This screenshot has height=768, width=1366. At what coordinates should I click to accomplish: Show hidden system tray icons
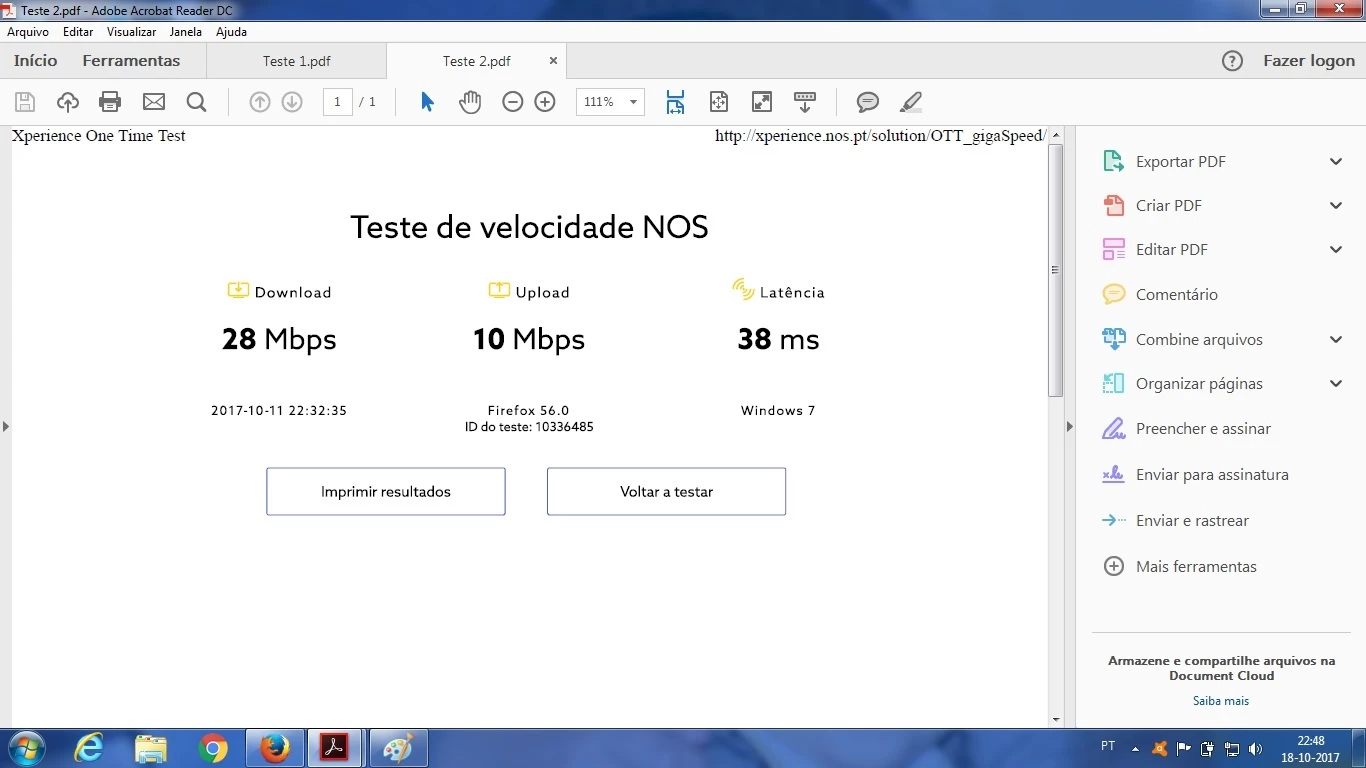coord(1135,748)
